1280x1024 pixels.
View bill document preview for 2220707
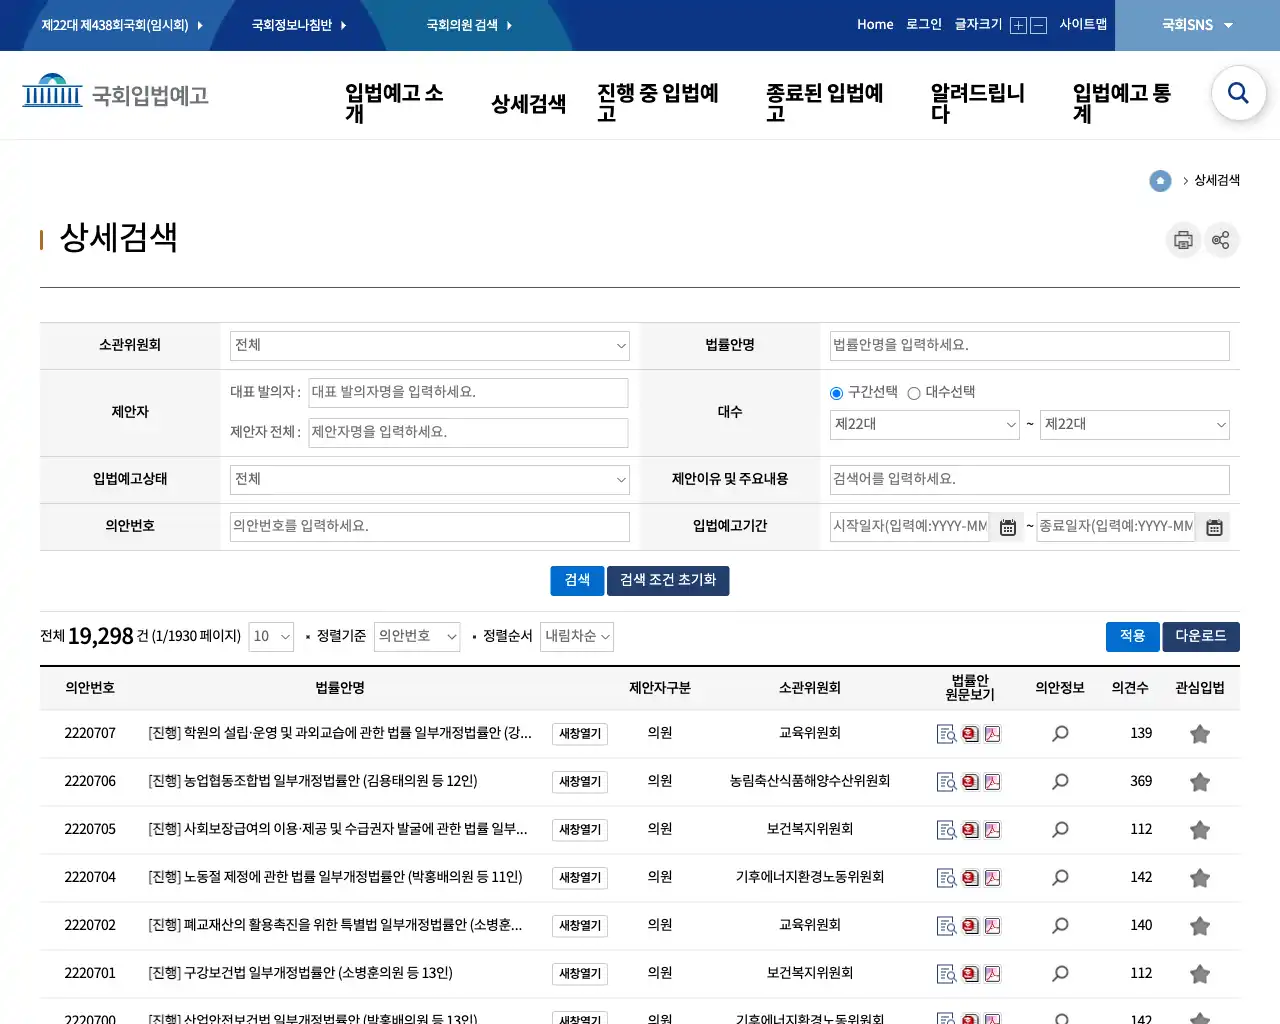tap(946, 734)
